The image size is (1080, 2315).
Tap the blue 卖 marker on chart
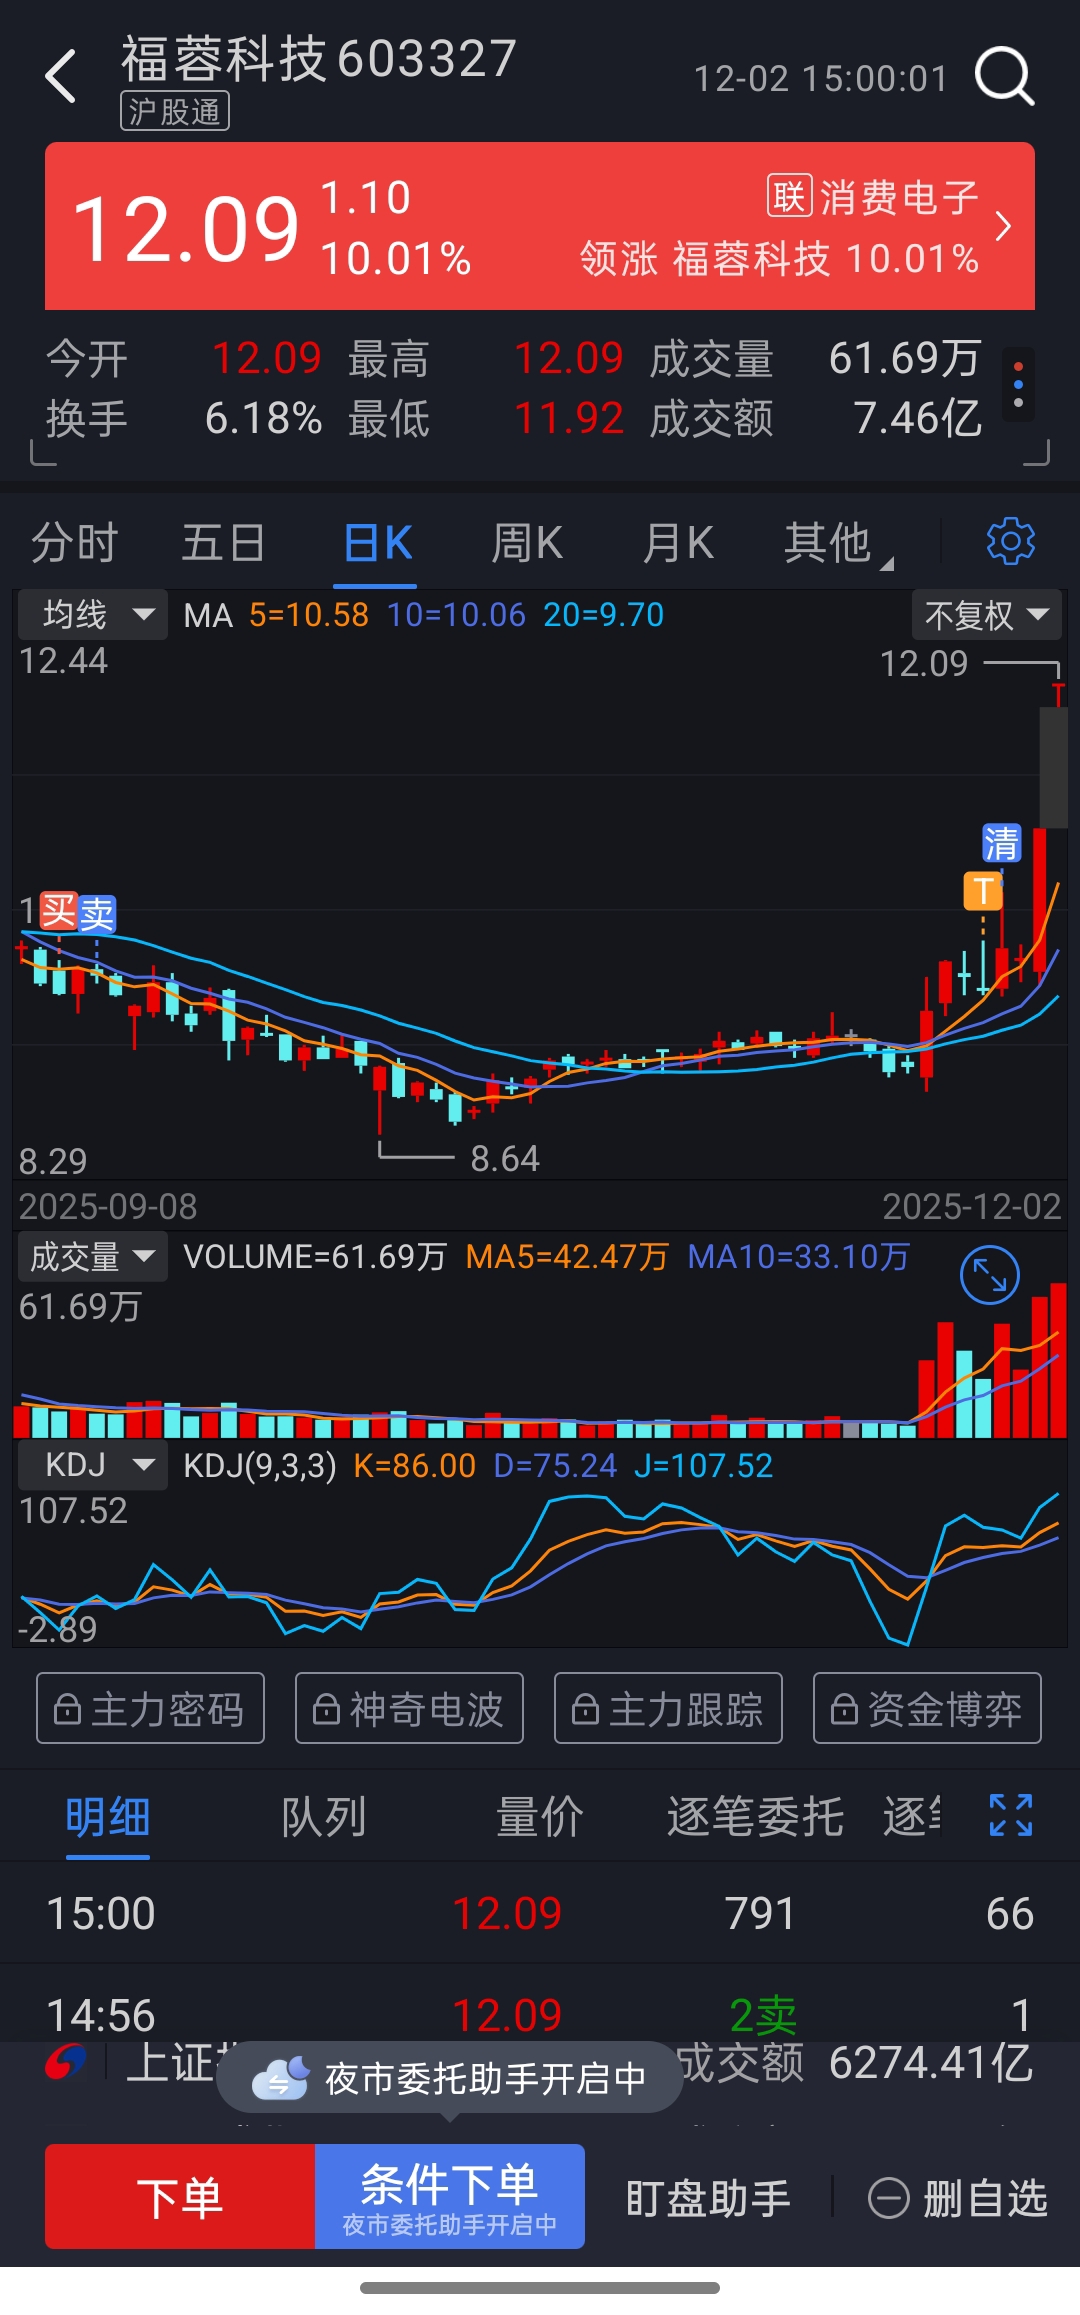tap(97, 914)
